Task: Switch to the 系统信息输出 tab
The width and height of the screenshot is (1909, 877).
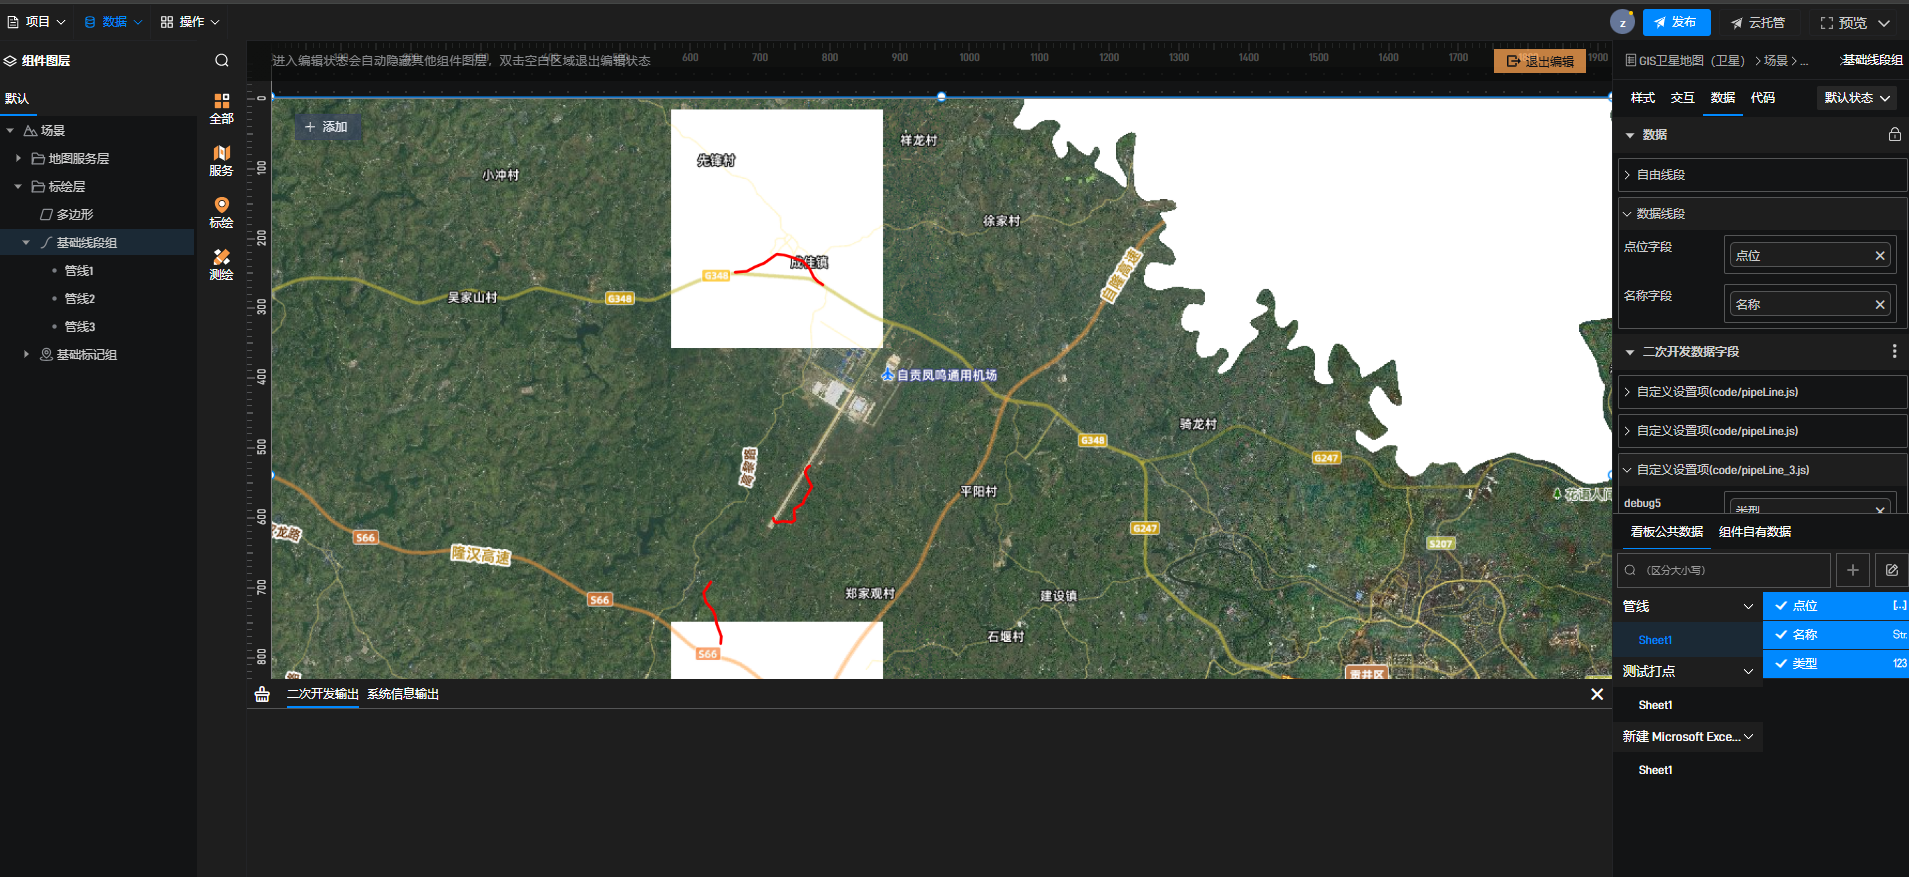Action: point(402,694)
